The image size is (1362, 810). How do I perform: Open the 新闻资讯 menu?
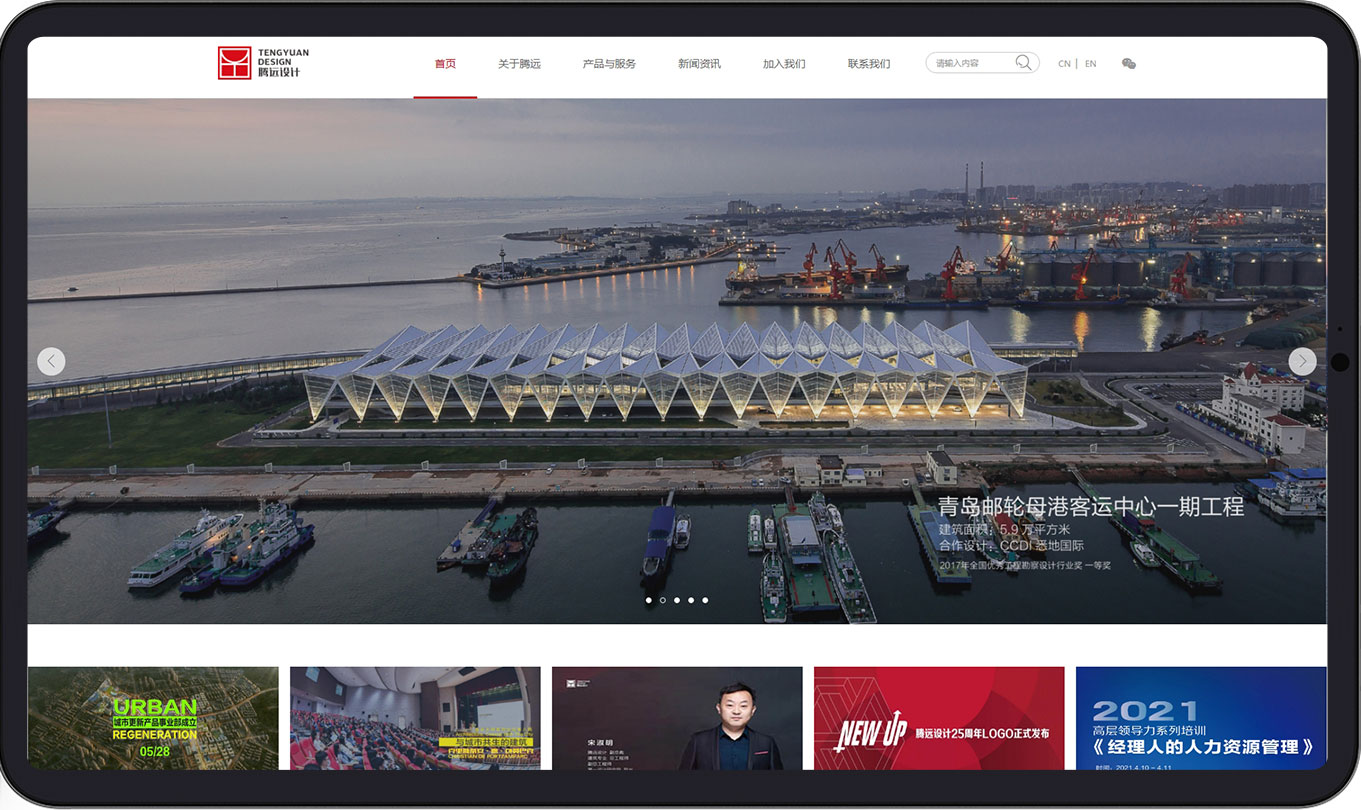point(699,64)
